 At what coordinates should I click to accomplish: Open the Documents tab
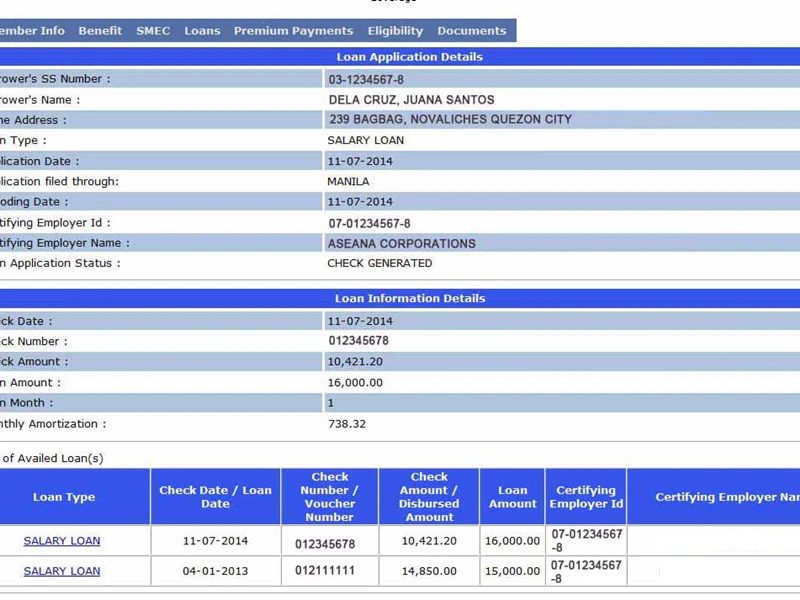[471, 31]
